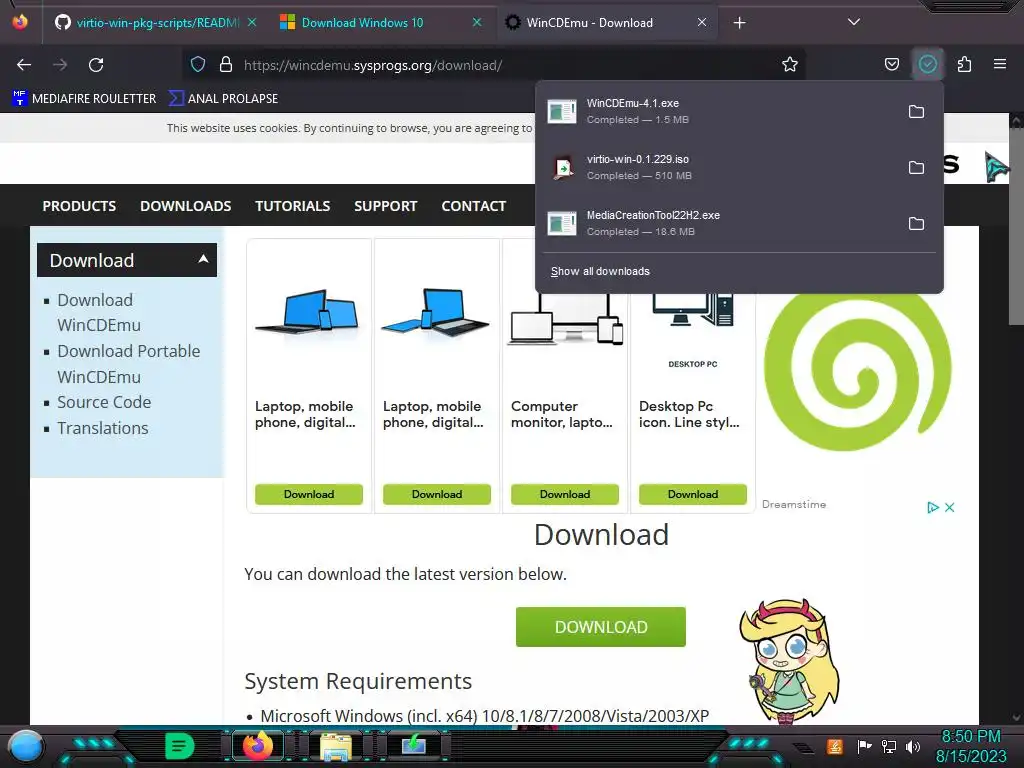
Task: Download the second laptop mobile phone ad image
Action: tap(437, 494)
